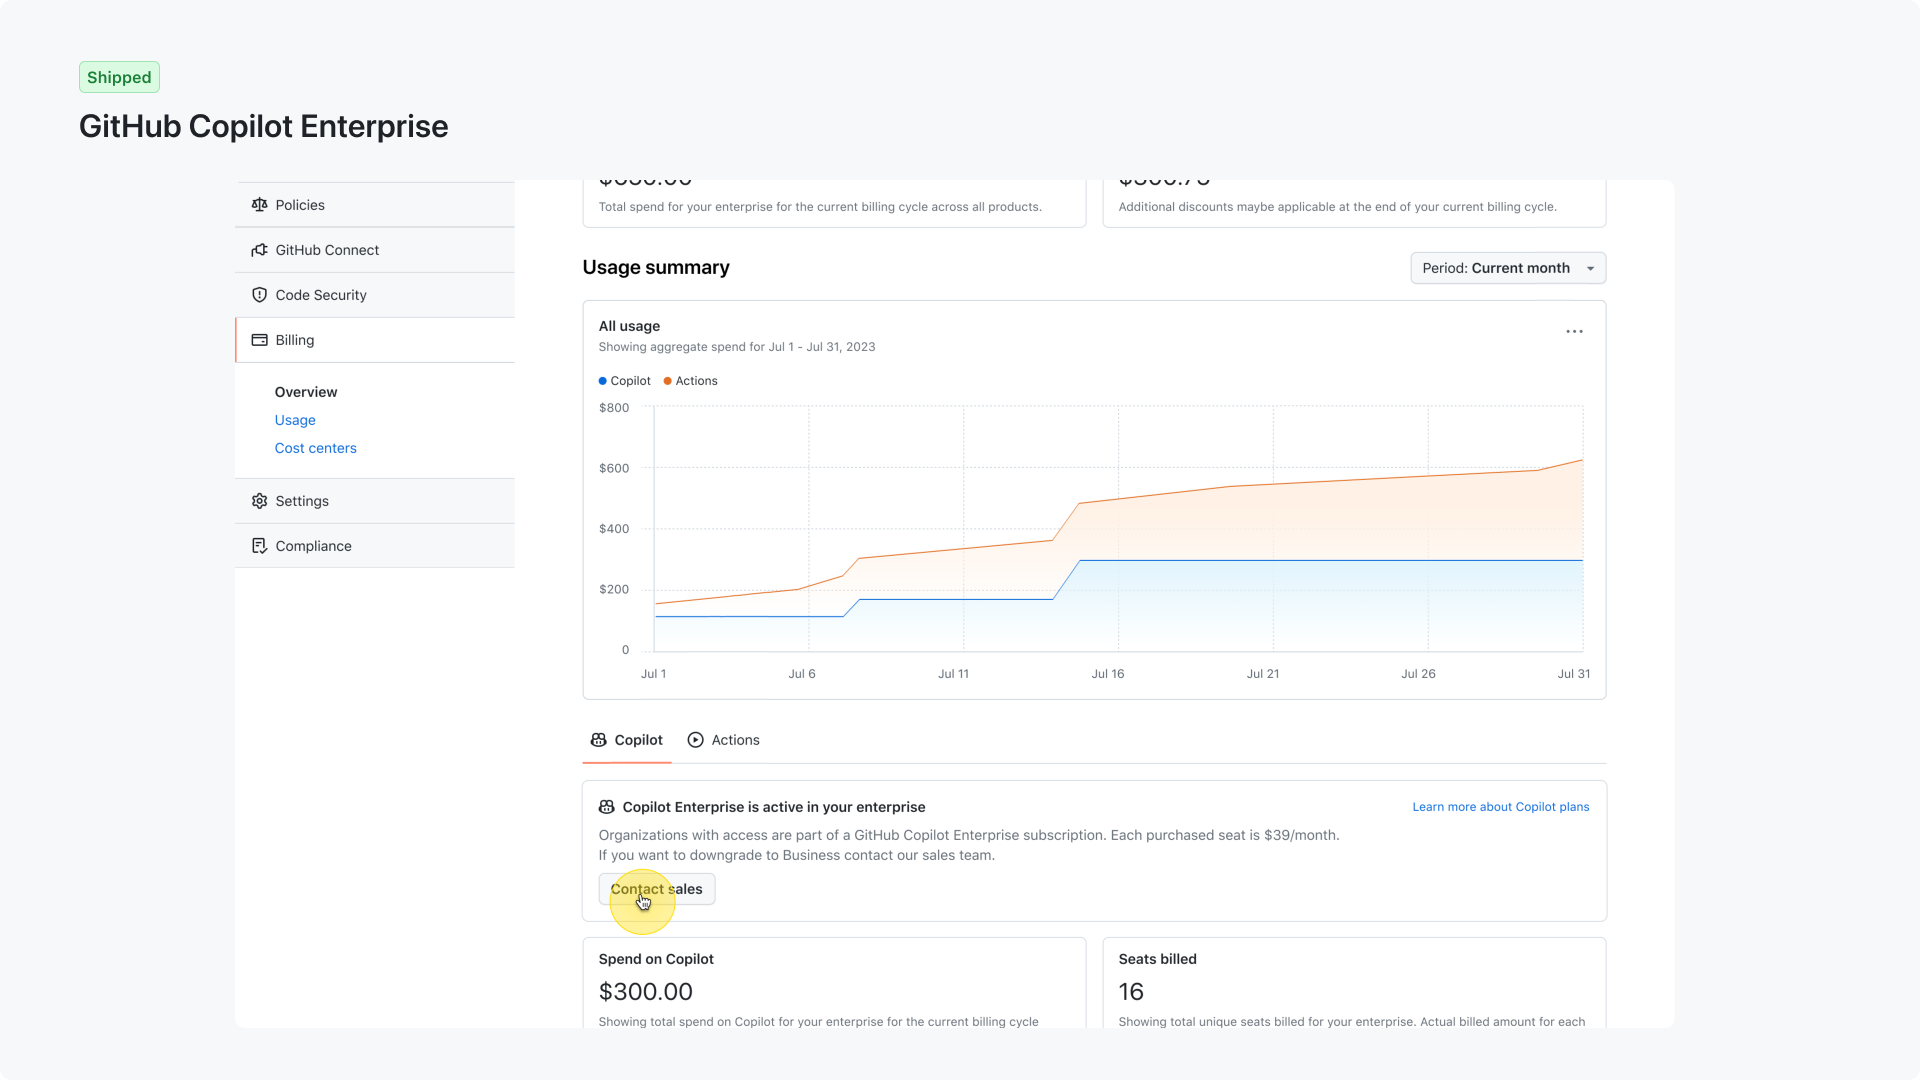Select the Policies icon in the sidebar

[x=260, y=205]
